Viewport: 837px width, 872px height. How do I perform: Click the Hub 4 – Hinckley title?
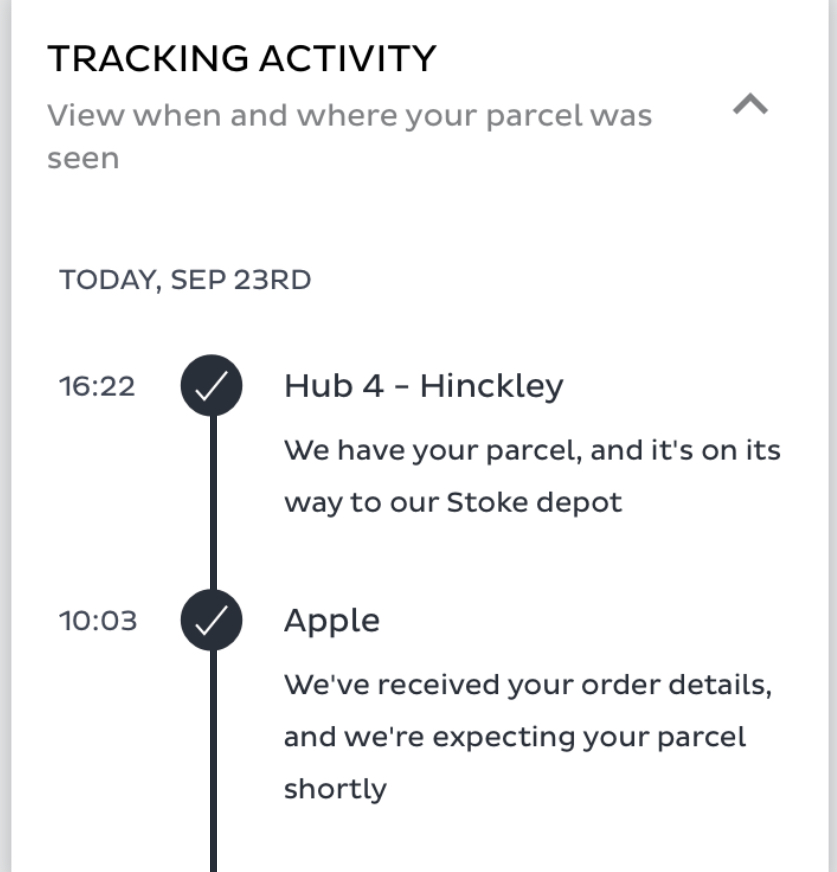click(424, 385)
